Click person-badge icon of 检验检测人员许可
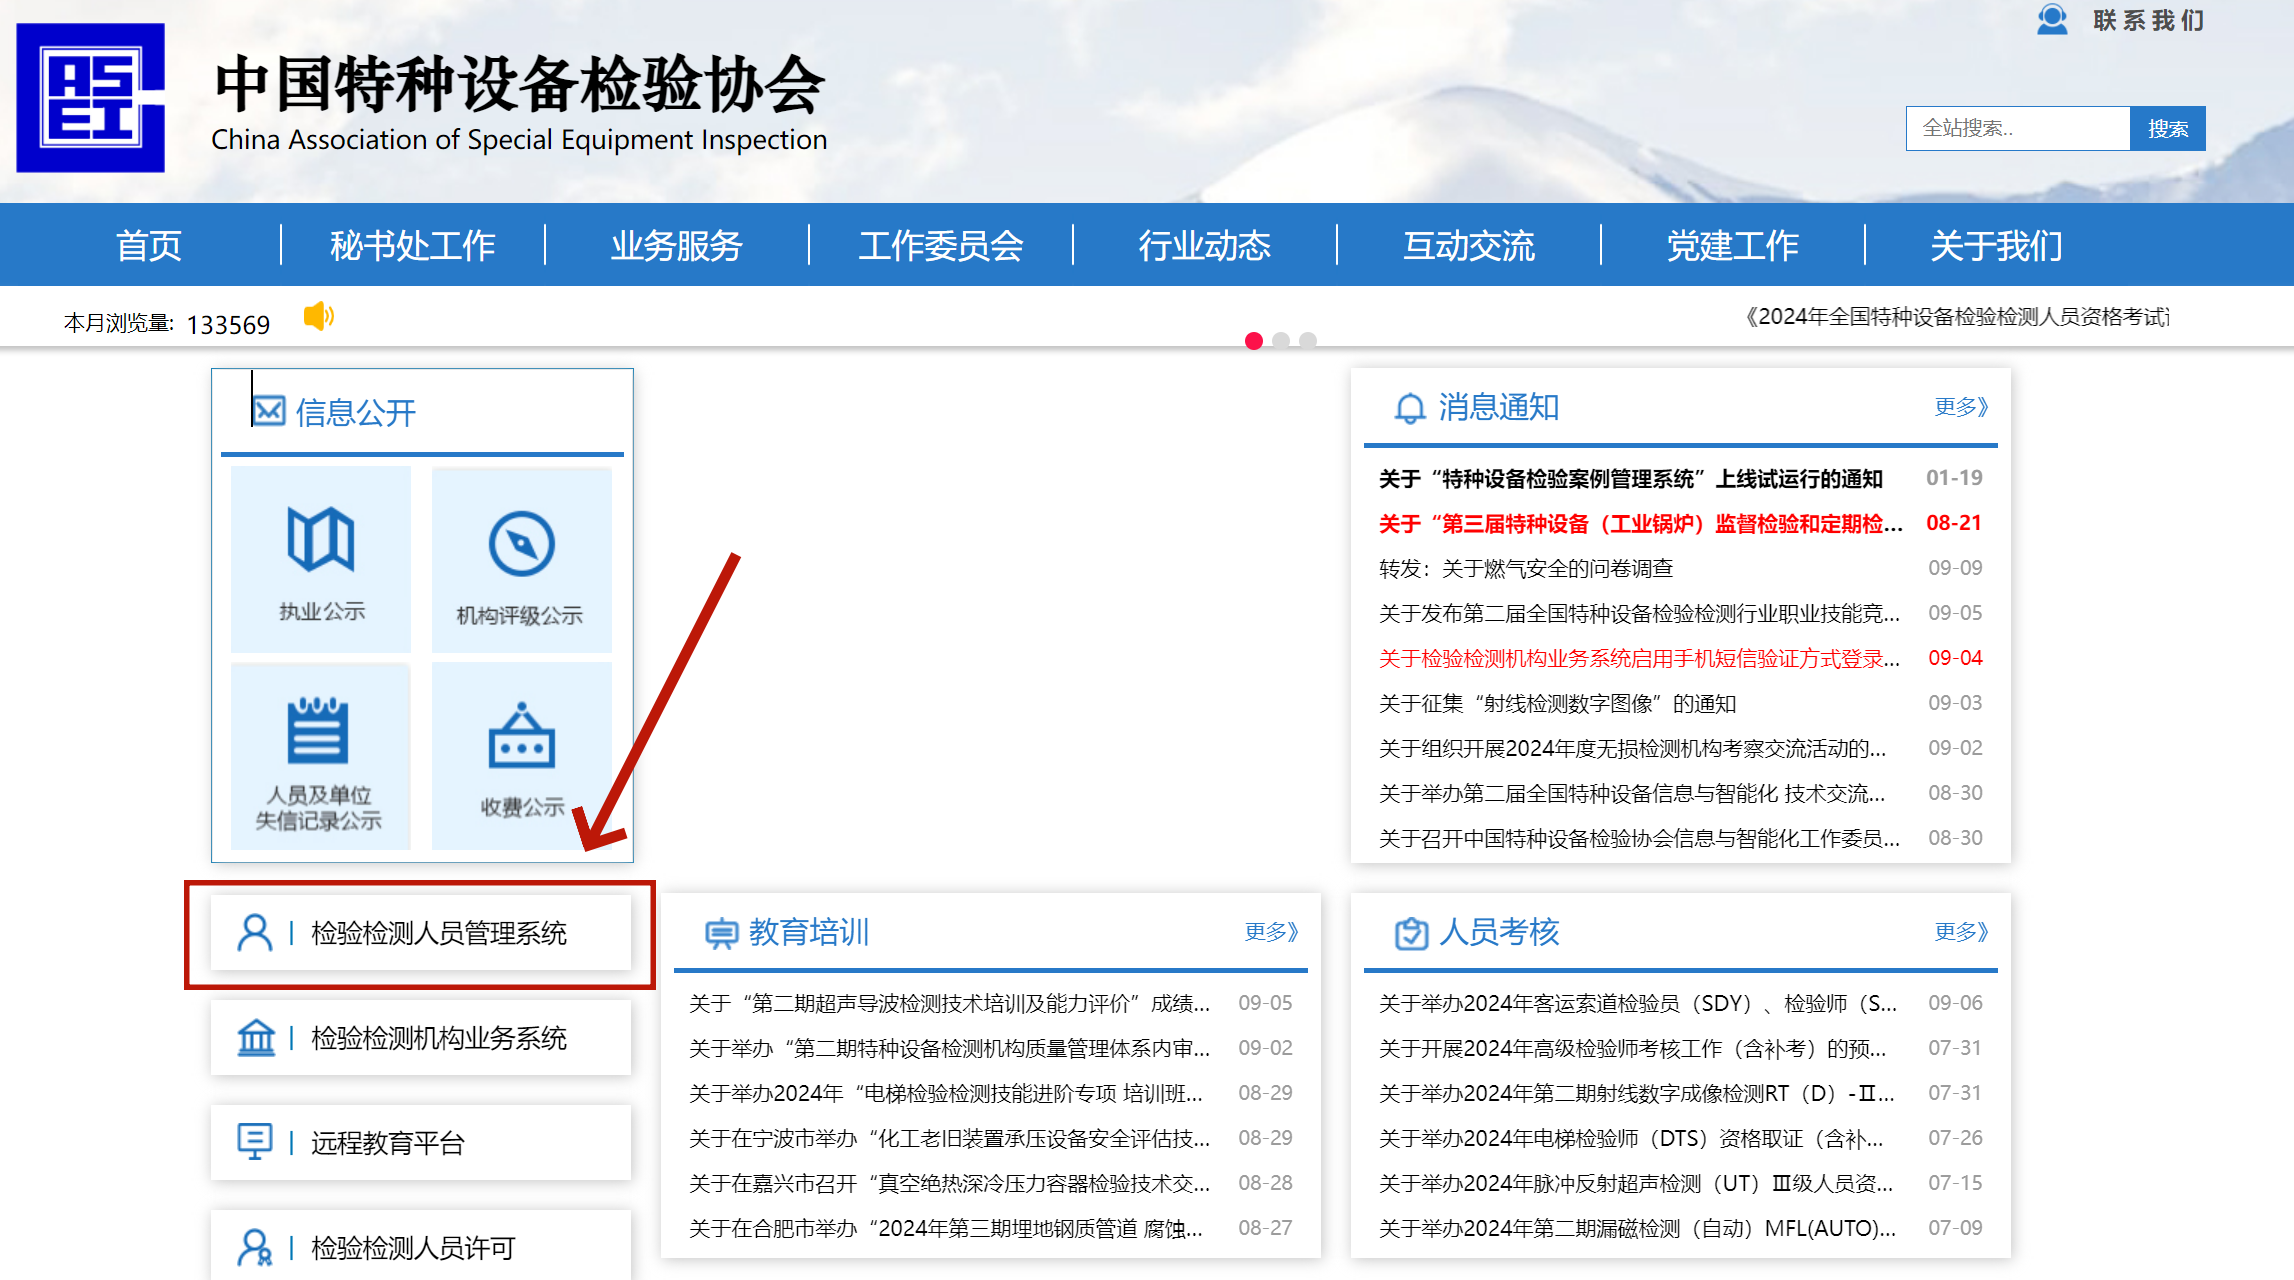This screenshot has height=1280, width=2294. tap(255, 1247)
